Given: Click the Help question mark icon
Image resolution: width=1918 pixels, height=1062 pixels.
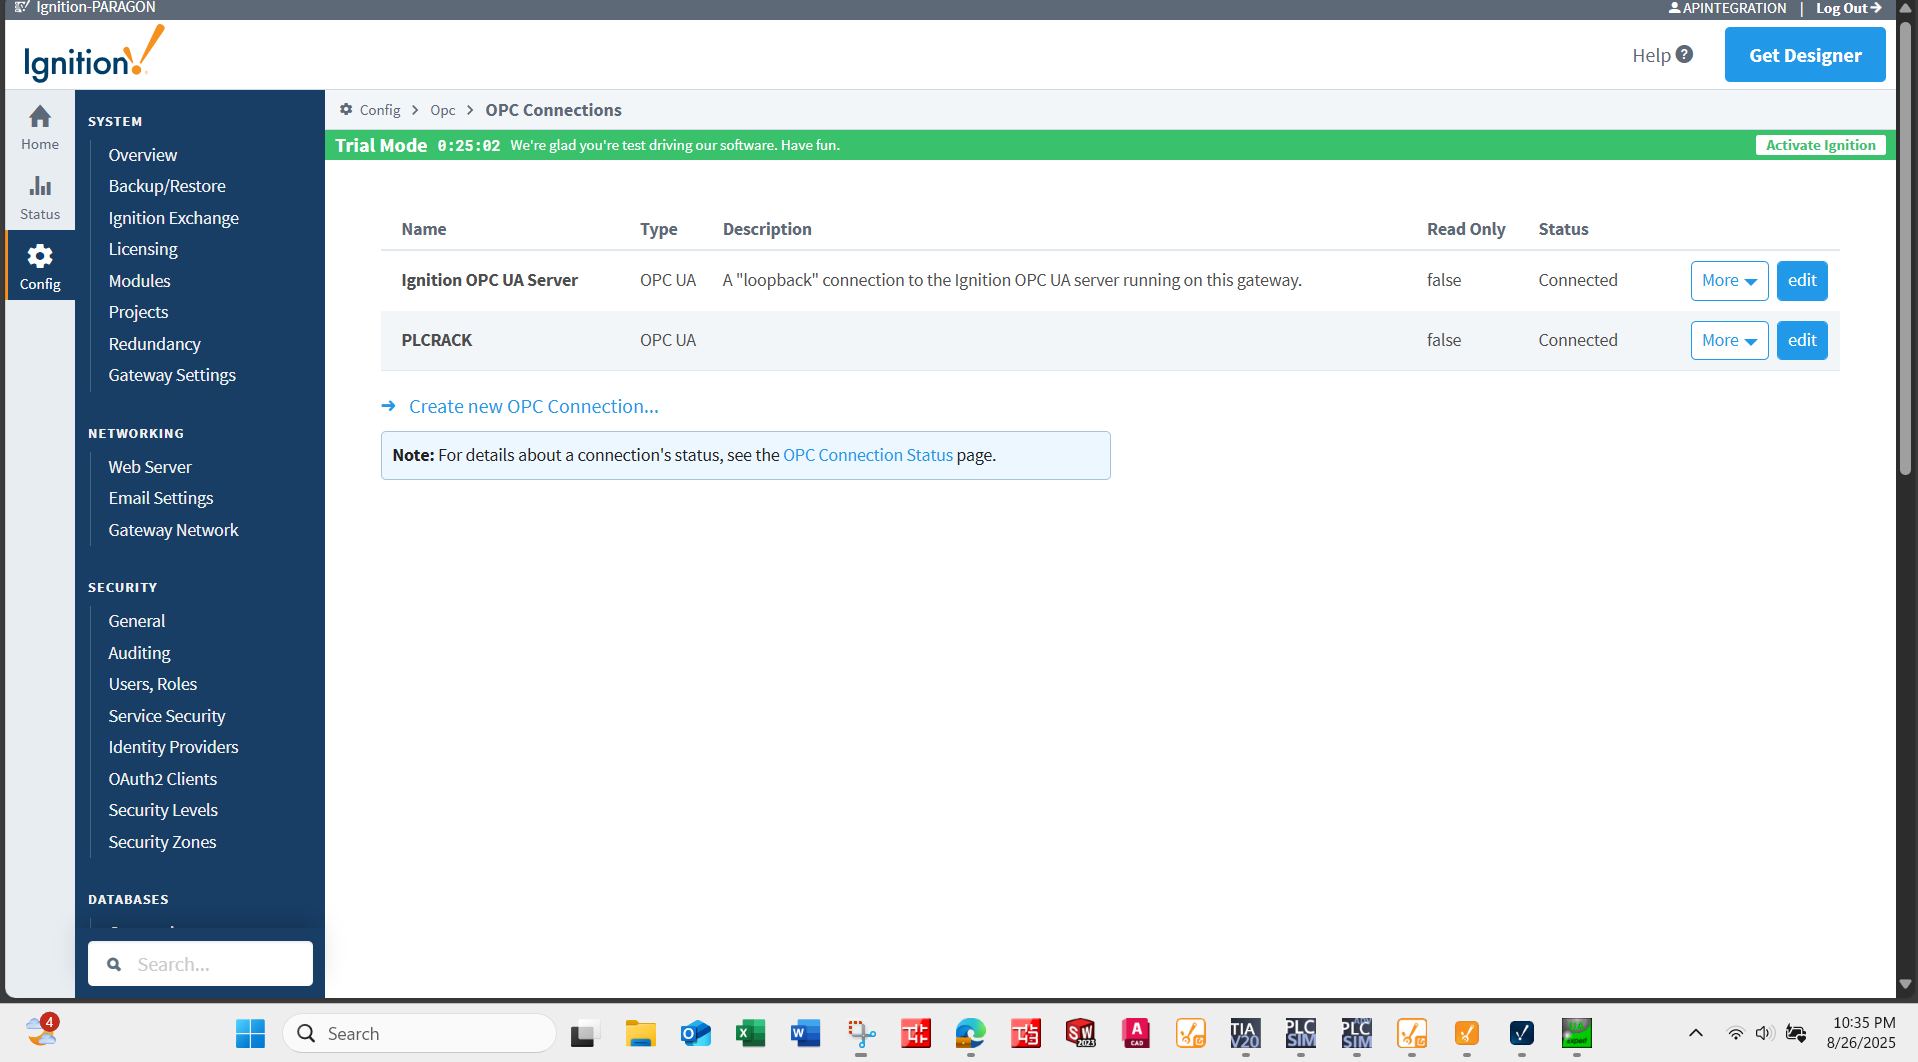Looking at the screenshot, I should coord(1685,55).
